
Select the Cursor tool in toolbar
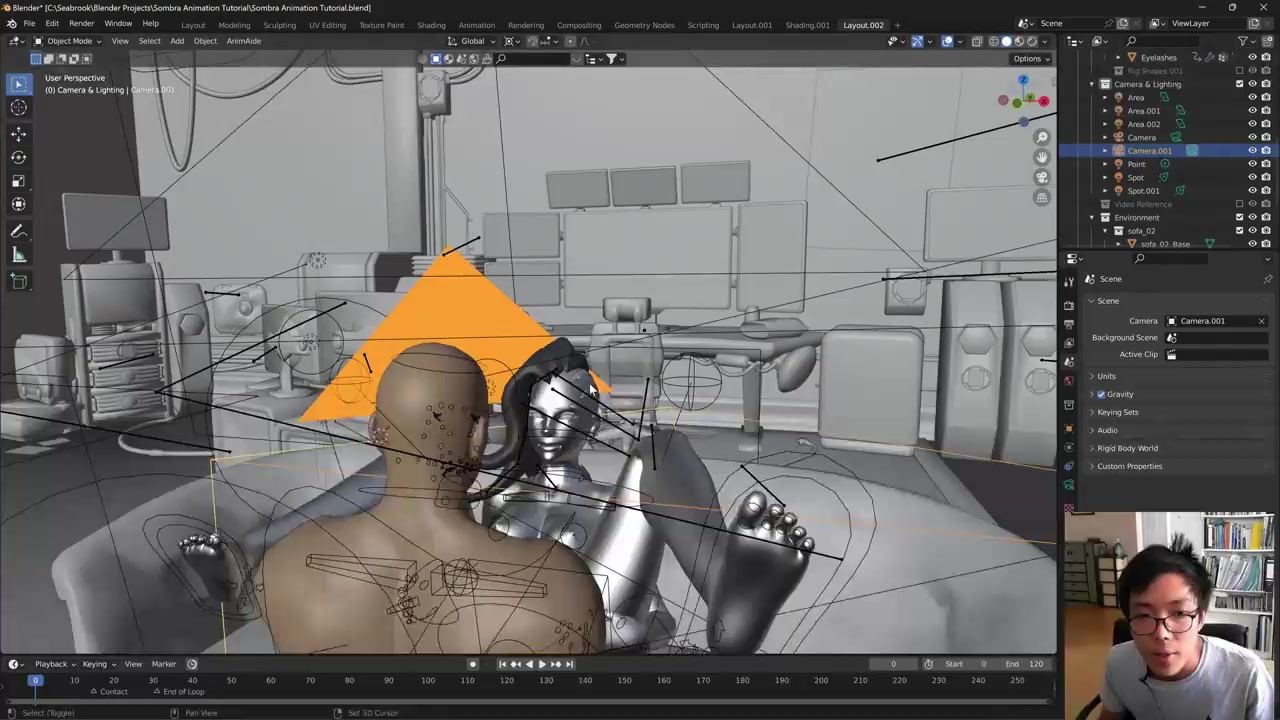click(x=18, y=107)
